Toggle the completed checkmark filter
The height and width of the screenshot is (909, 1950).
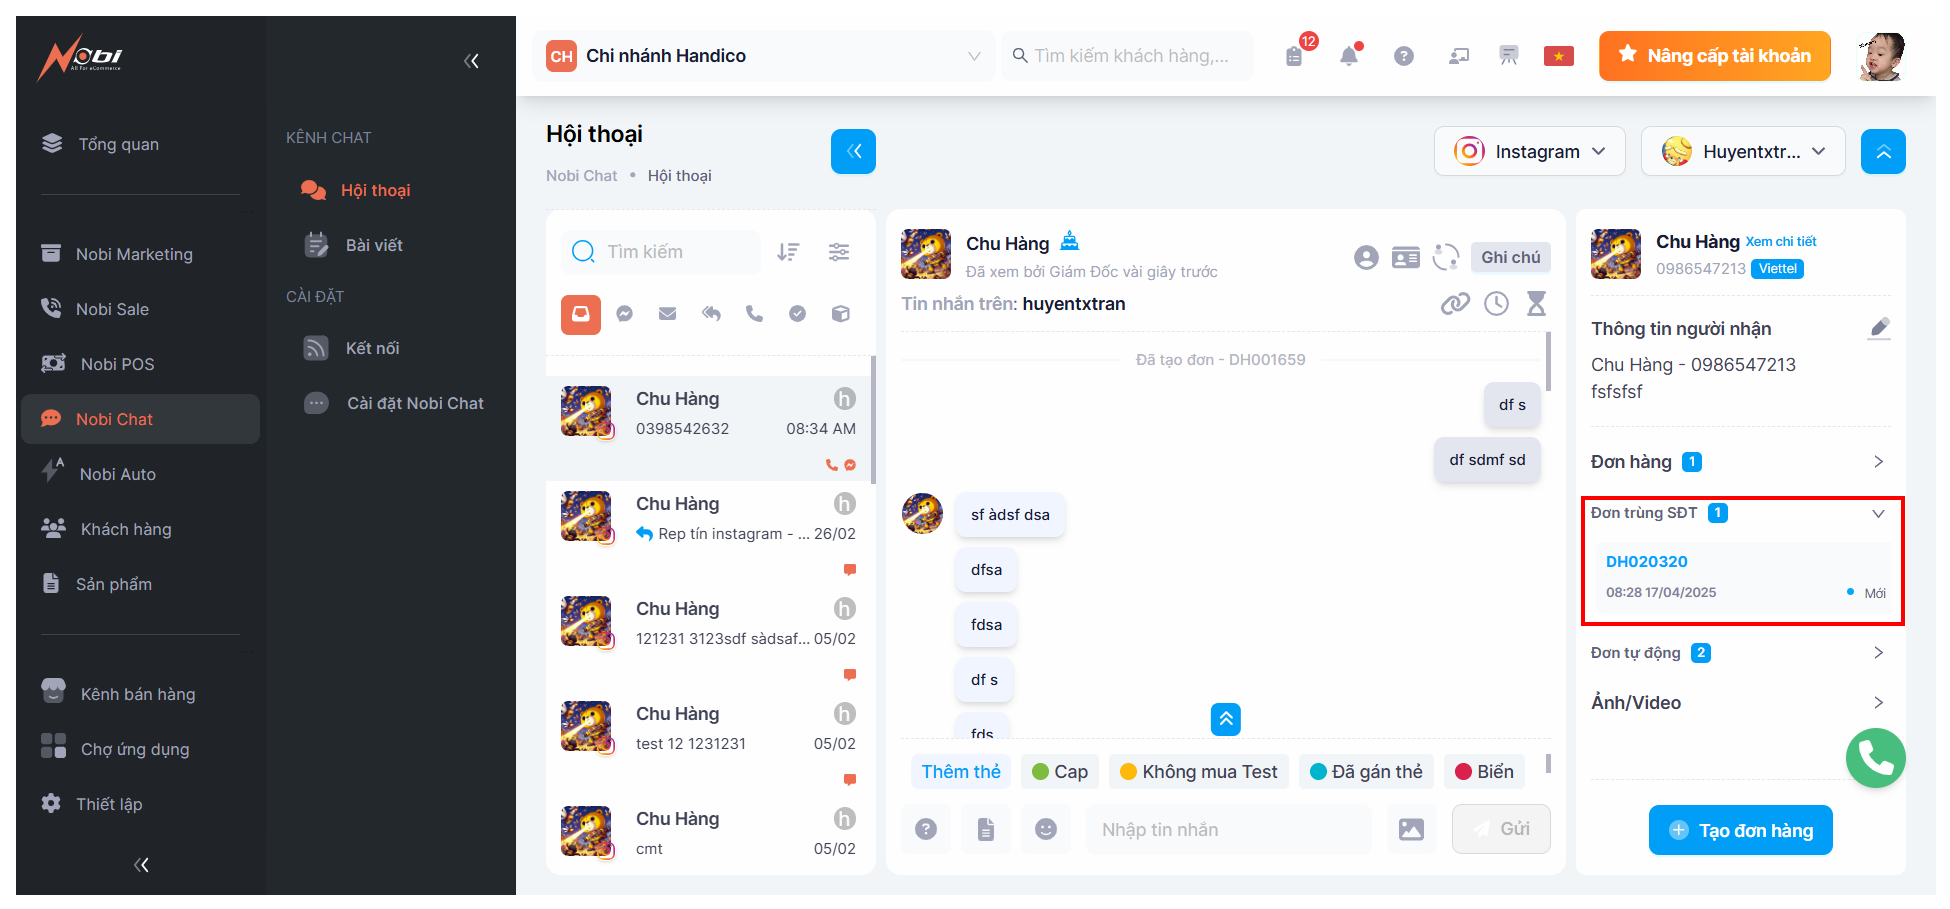pos(798,314)
